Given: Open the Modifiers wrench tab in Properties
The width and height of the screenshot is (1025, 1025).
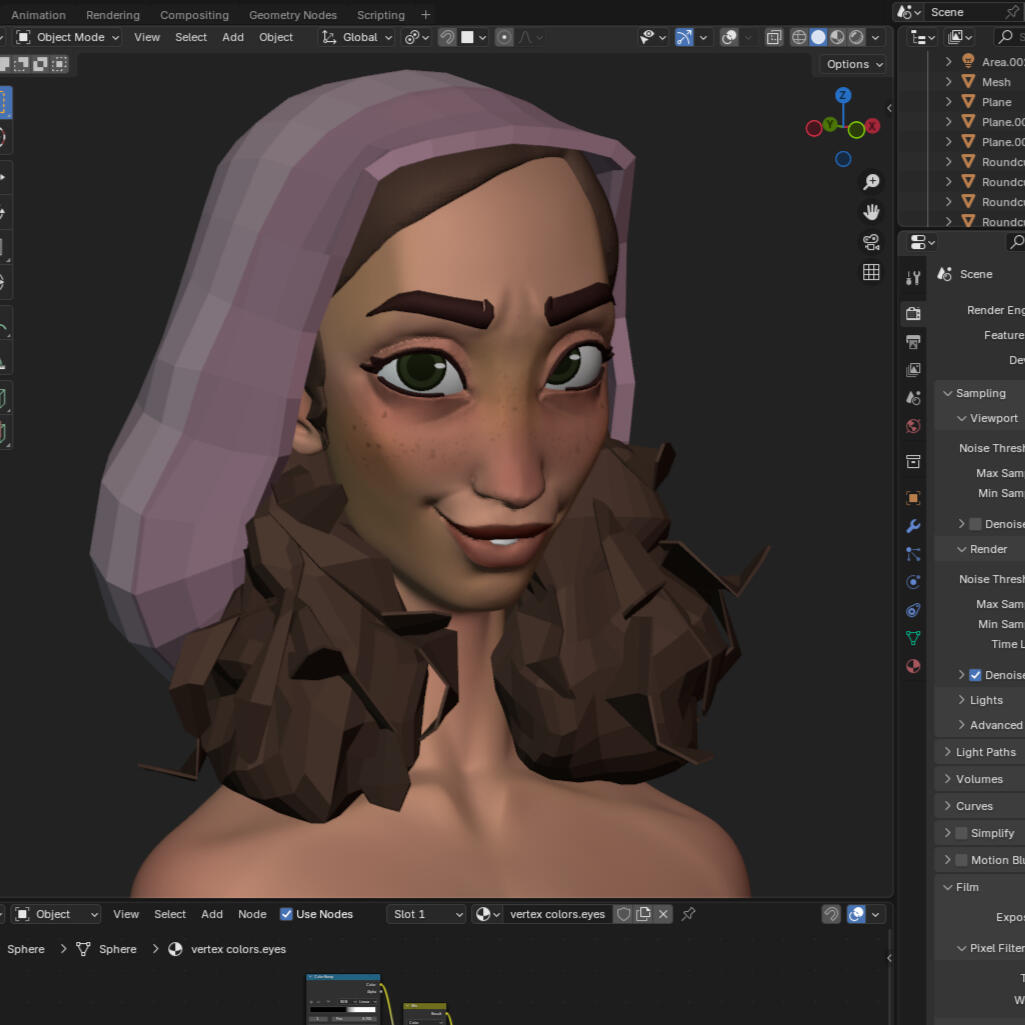Looking at the screenshot, I should click(913, 526).
